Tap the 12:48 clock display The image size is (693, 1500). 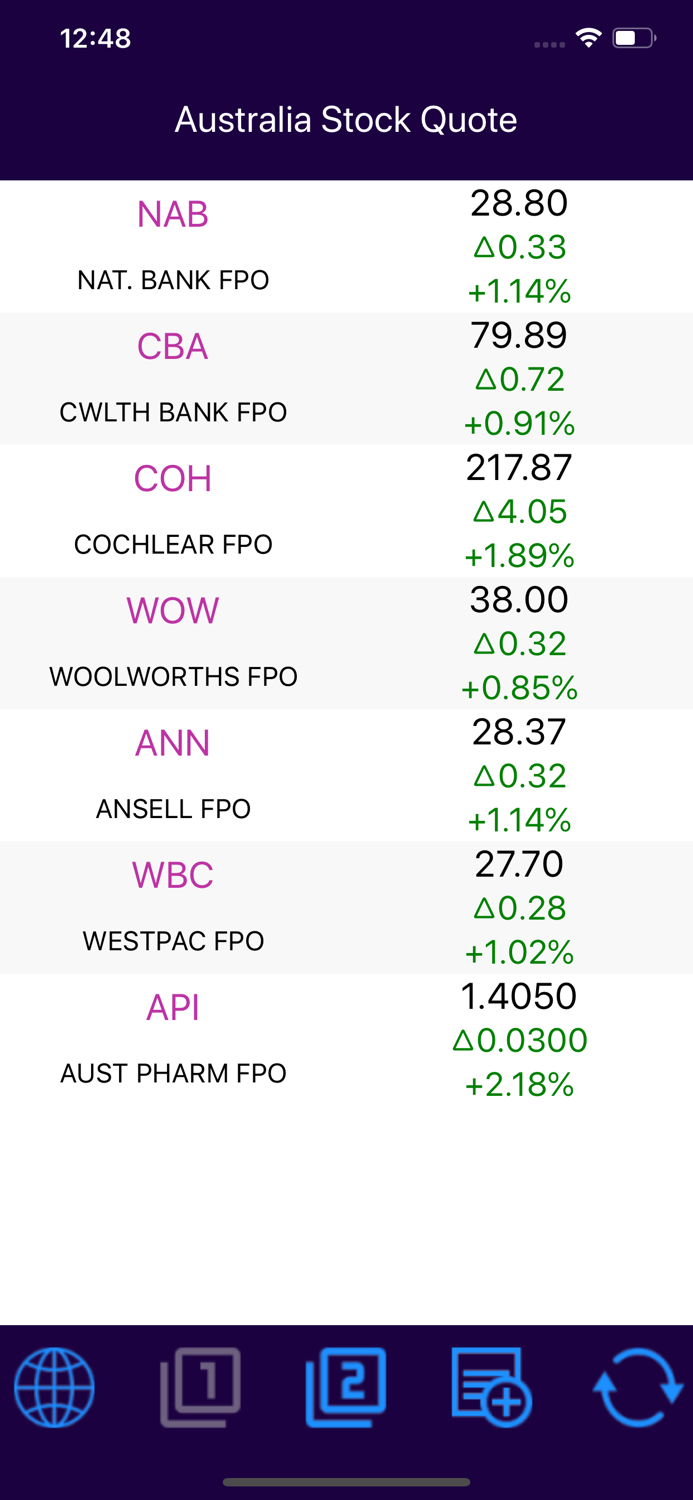coord(95,38)
